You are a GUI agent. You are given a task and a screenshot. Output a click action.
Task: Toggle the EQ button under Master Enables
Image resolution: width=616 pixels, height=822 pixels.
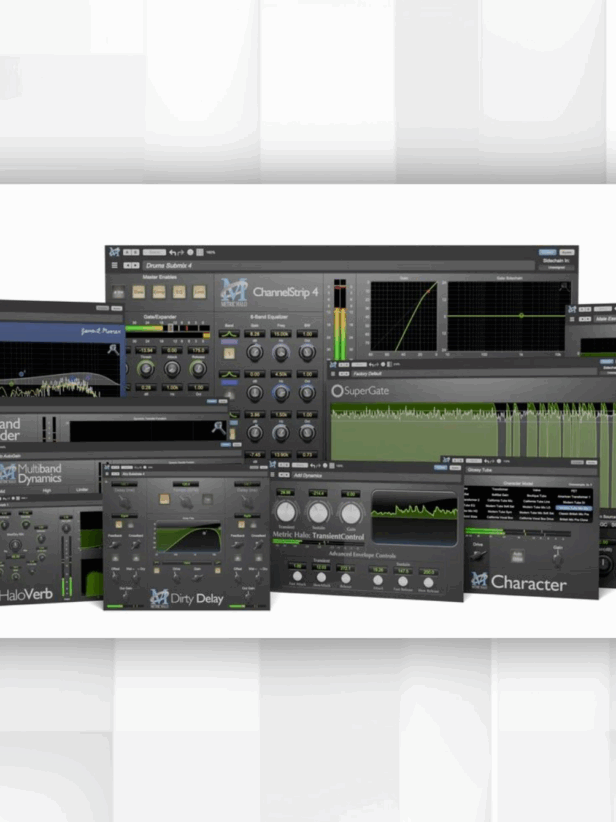coord(179,292)
